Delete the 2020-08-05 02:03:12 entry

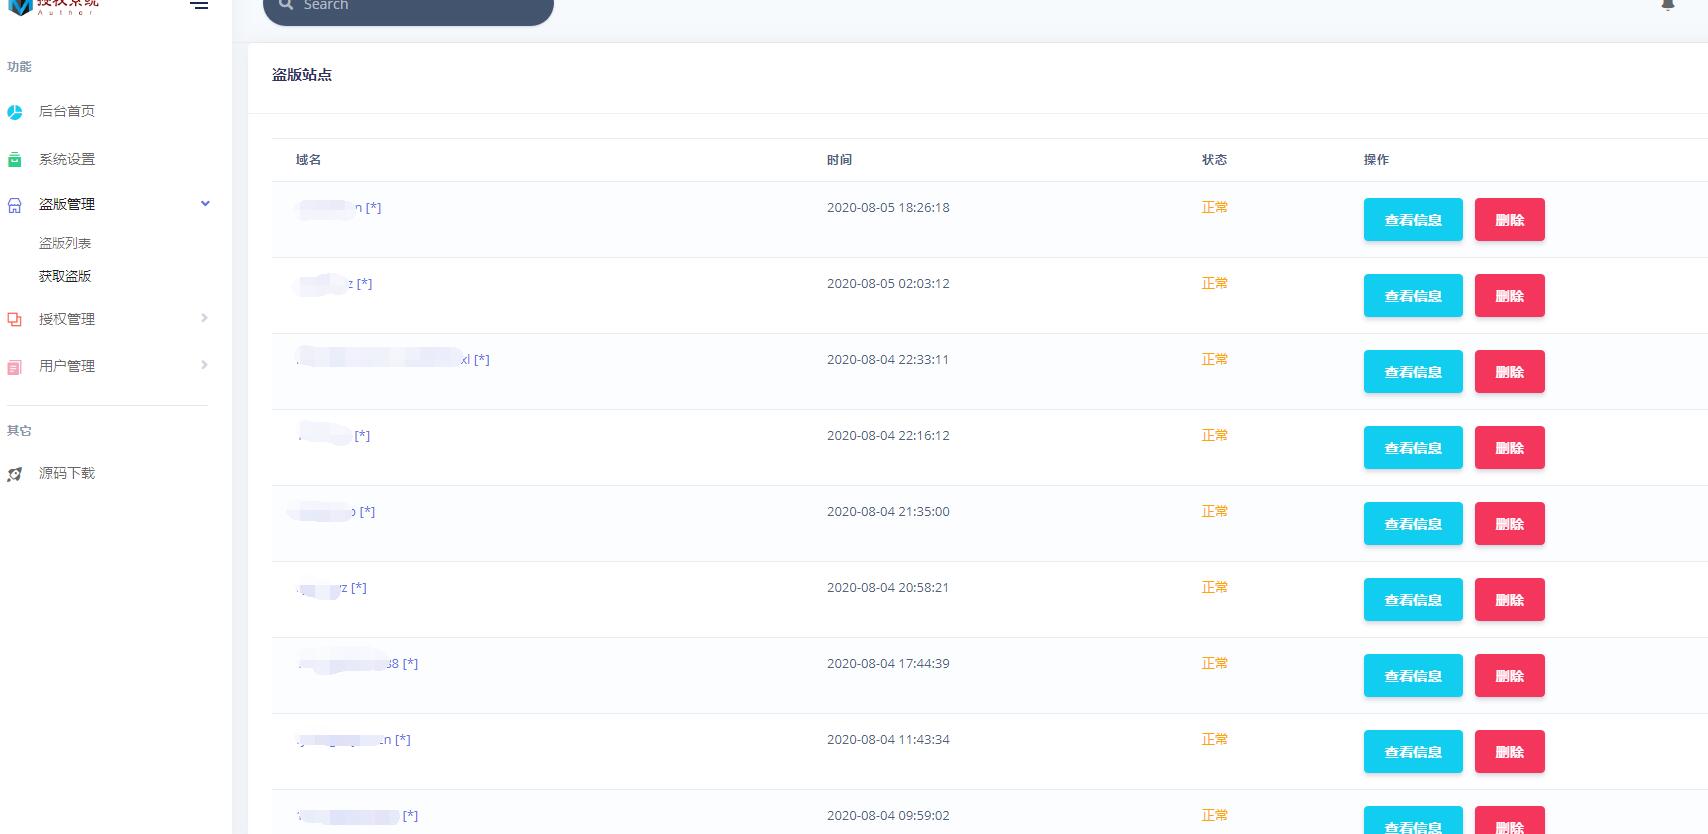click(1509, 296)
